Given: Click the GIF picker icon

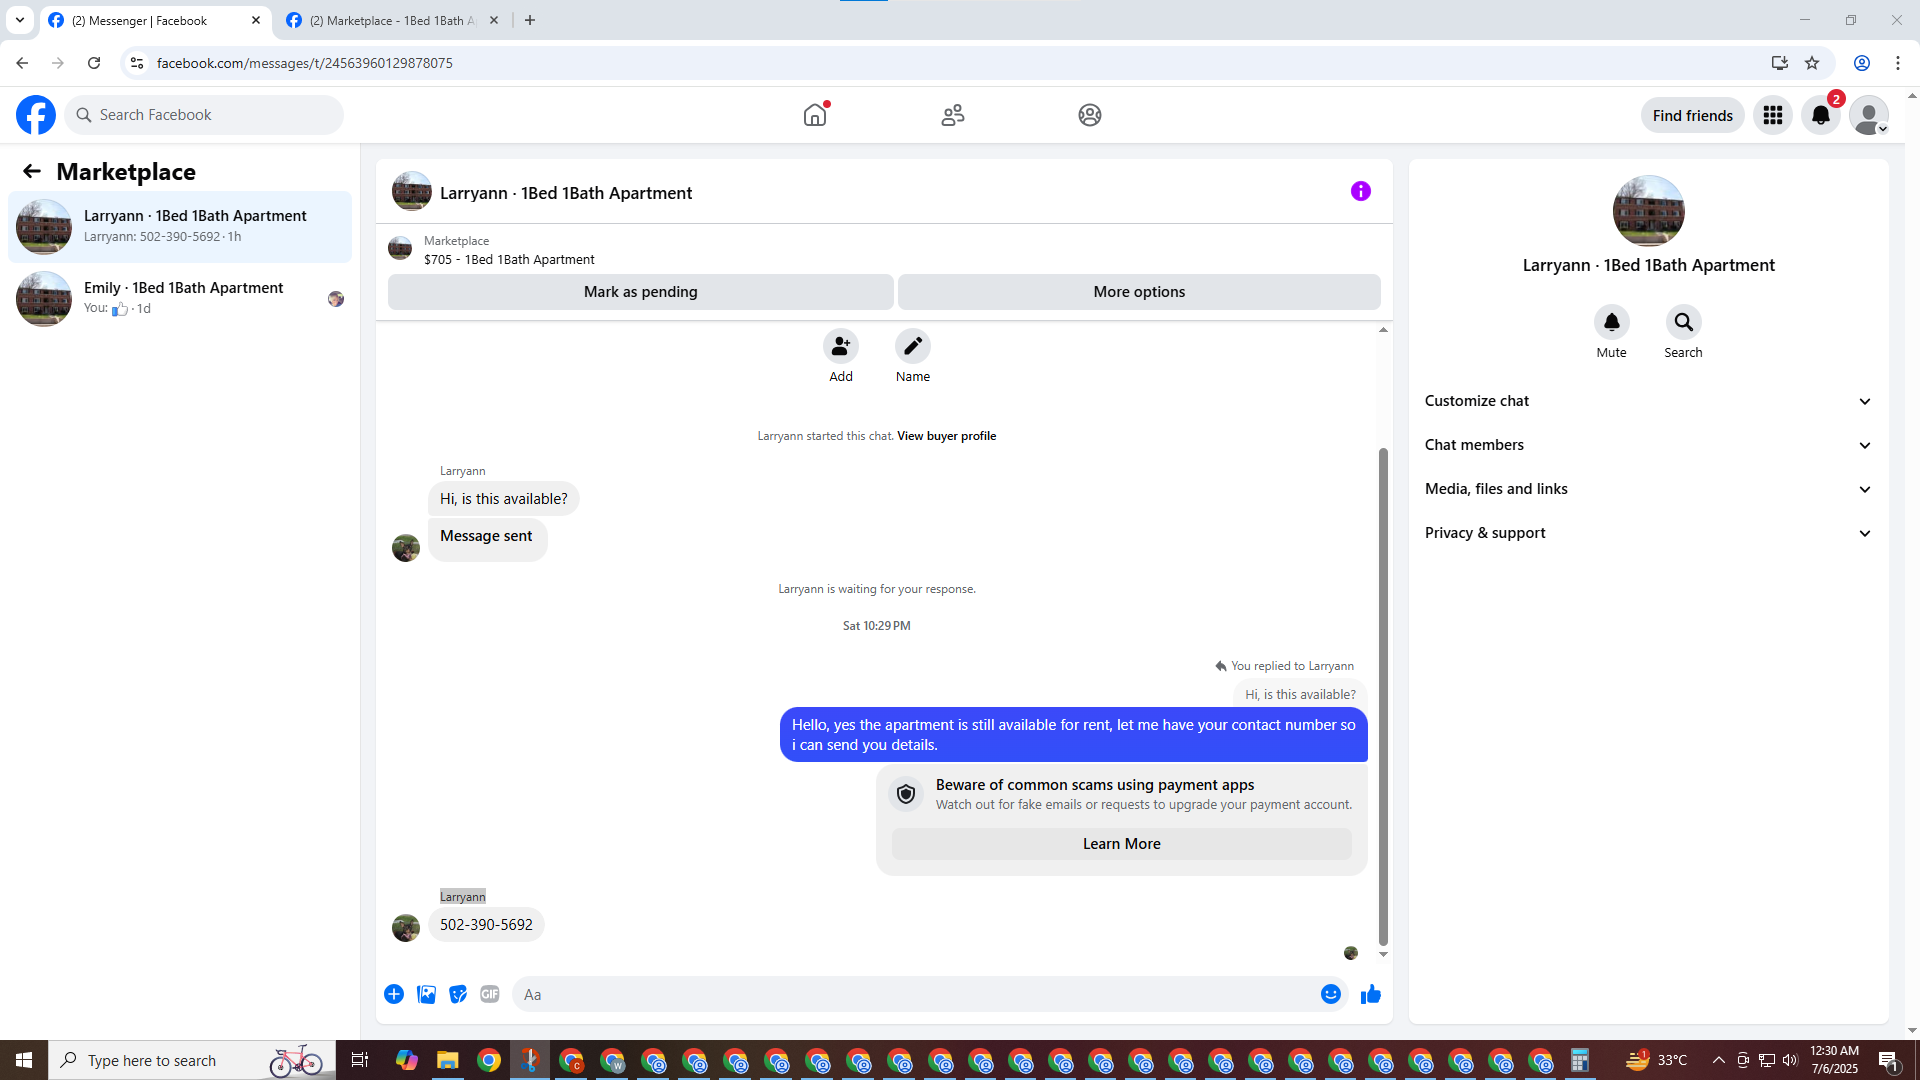Looking at the screenshot, I should [x=489, y=994].
